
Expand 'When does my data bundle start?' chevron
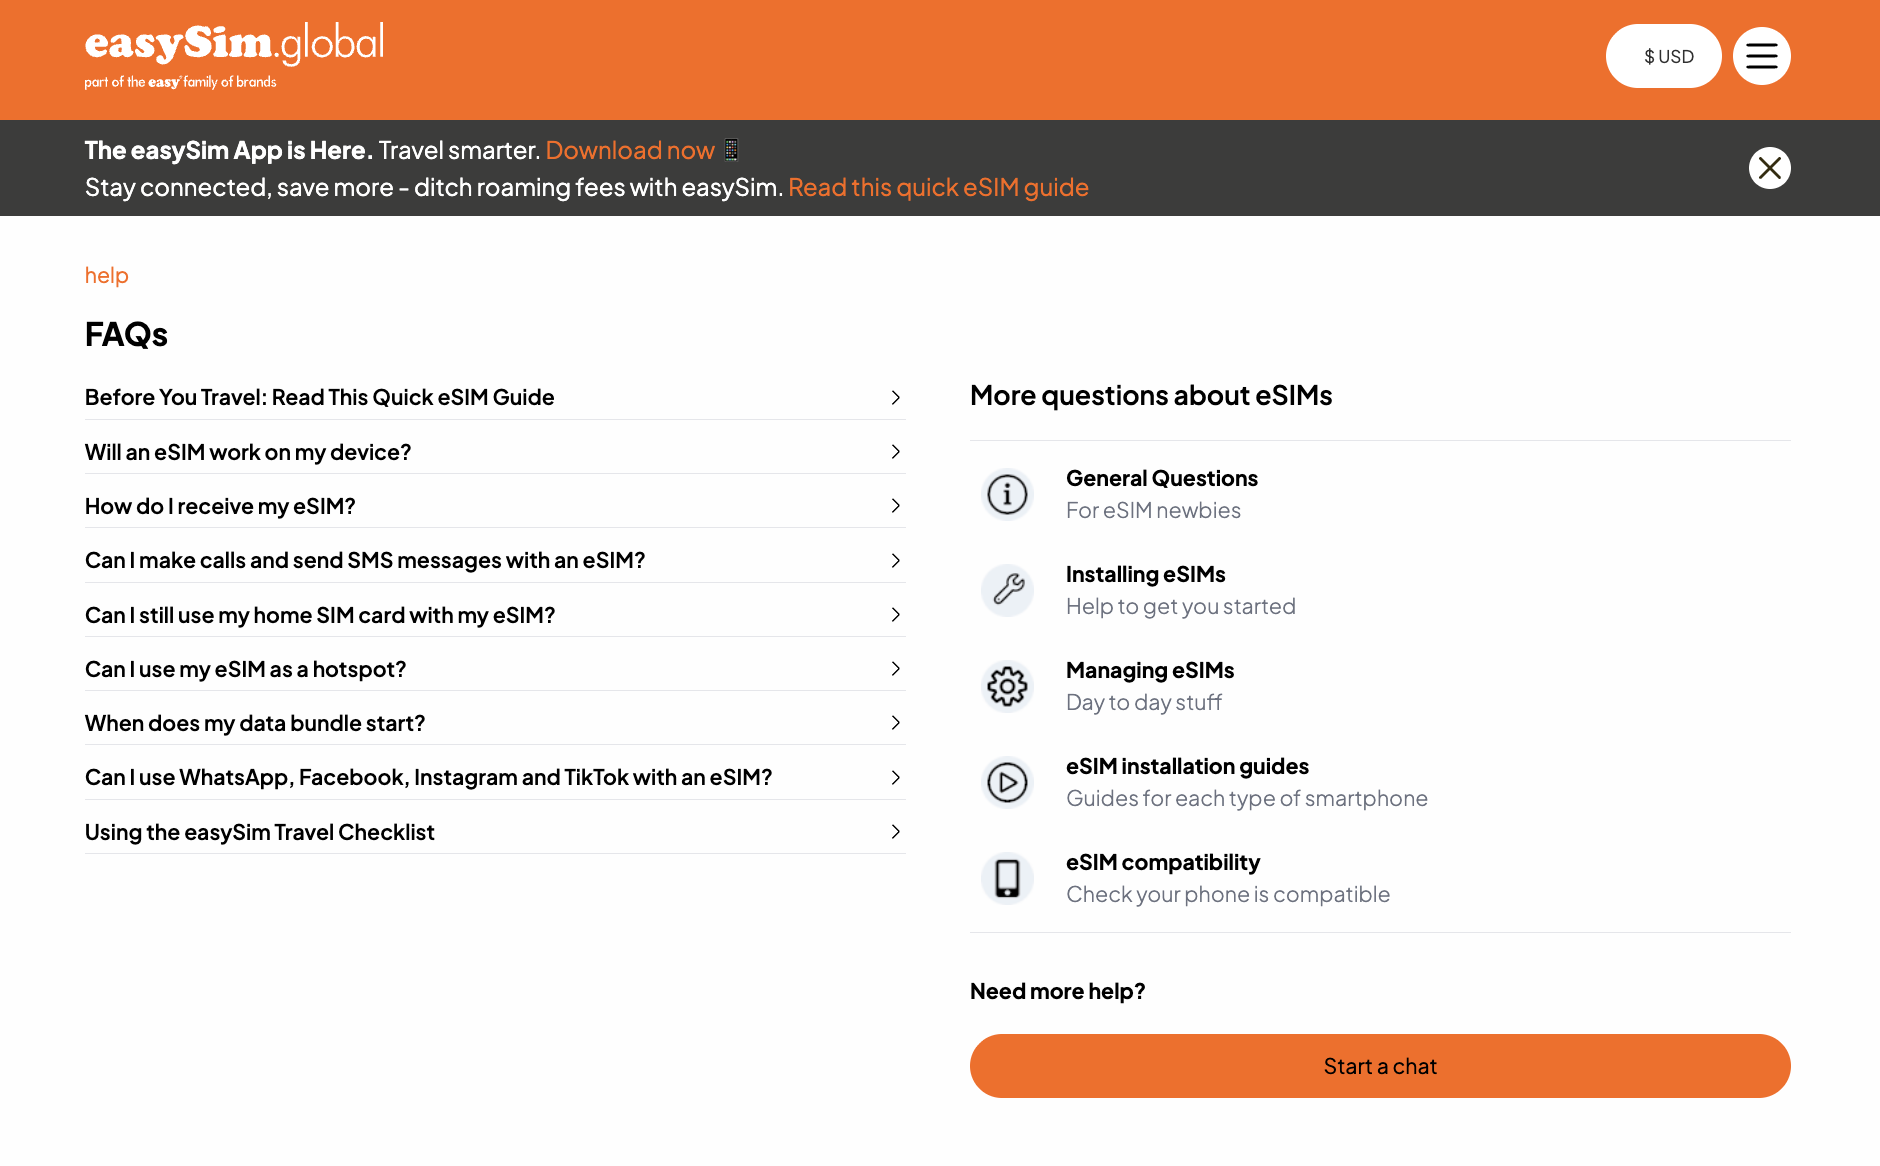(896, 723)
